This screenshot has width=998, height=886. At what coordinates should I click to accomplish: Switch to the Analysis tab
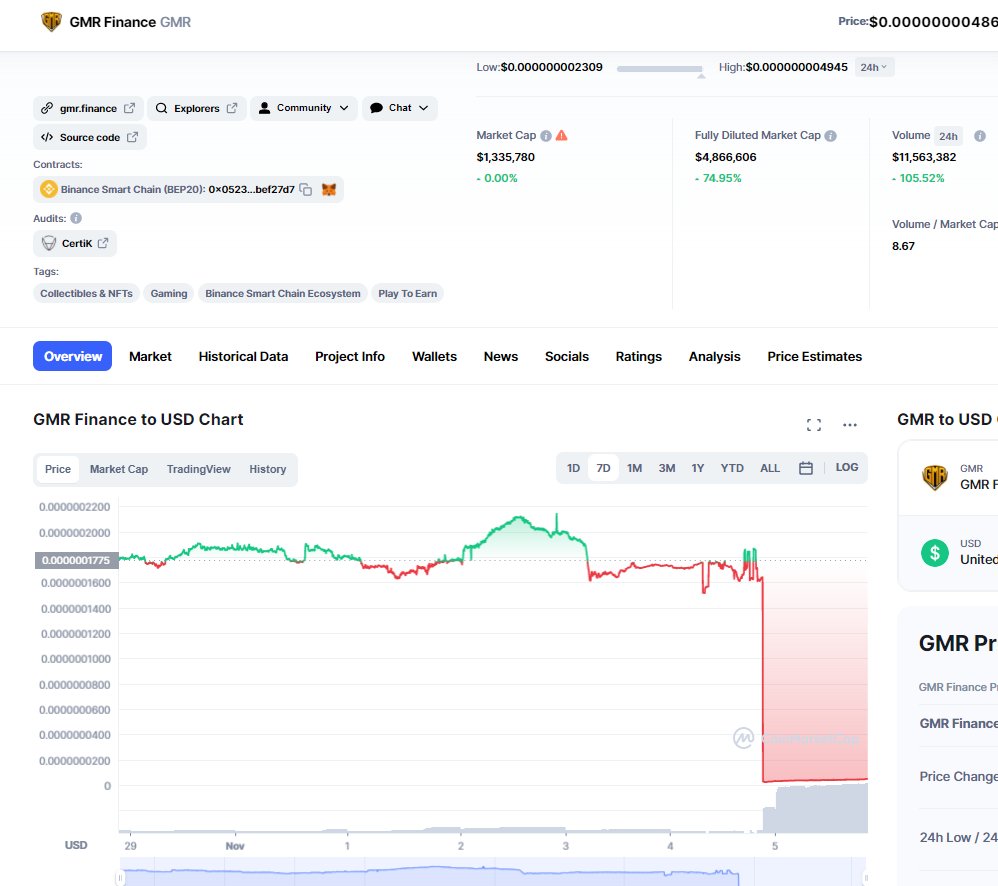(x=715, y=356)
